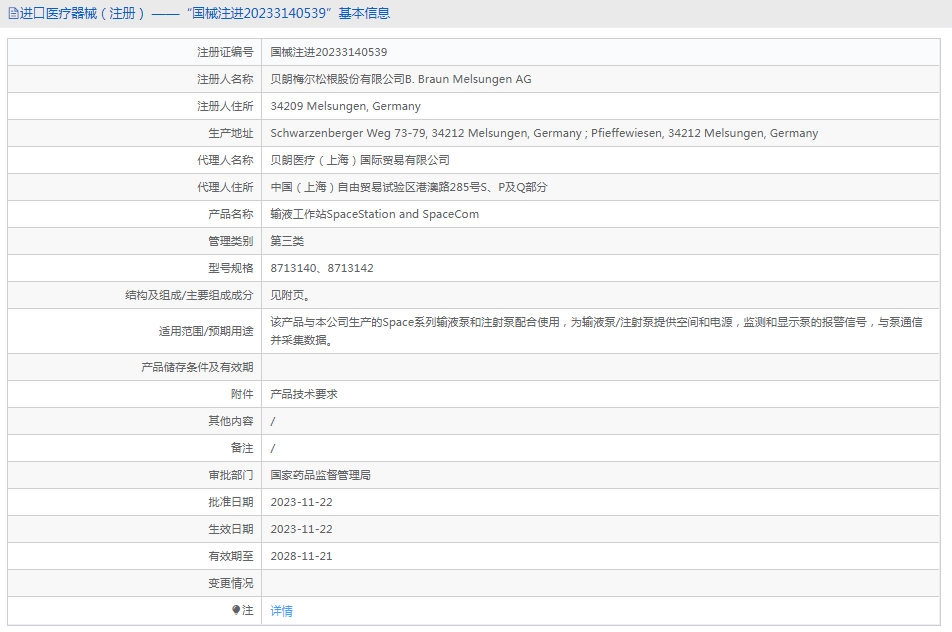Click the slash value in 其他内容 row
The width and height of the screenshot is (952, 632).
point(273,421)
